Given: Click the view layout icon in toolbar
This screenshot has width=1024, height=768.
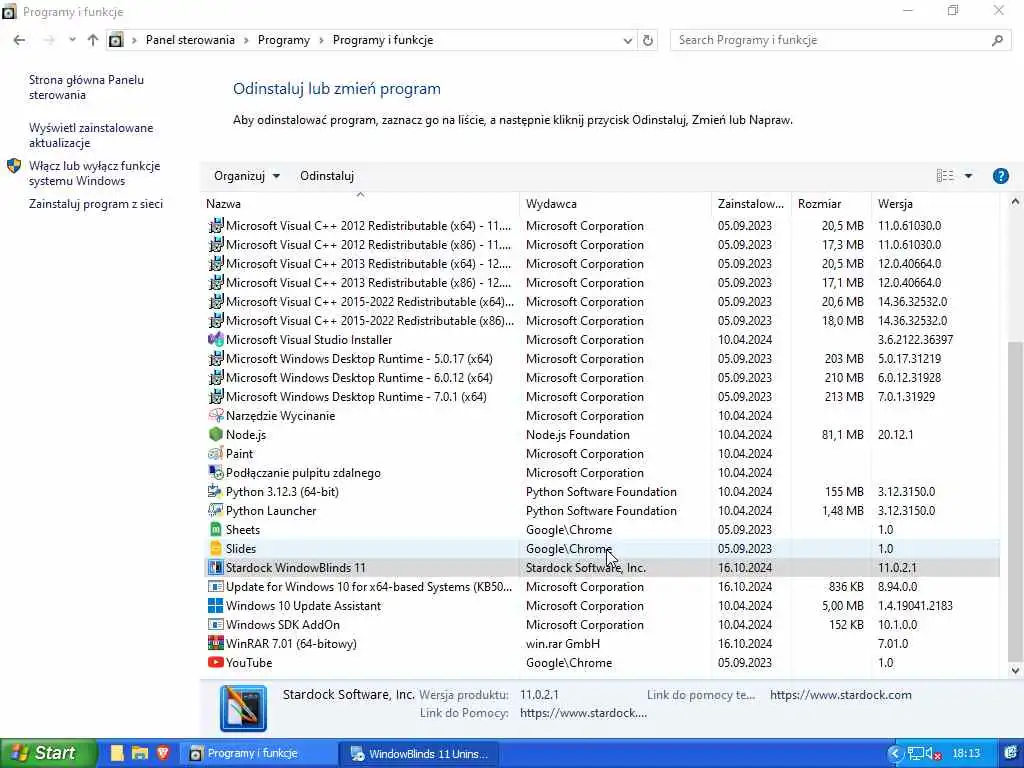Looking at the screenshot, I should point(945,176).
